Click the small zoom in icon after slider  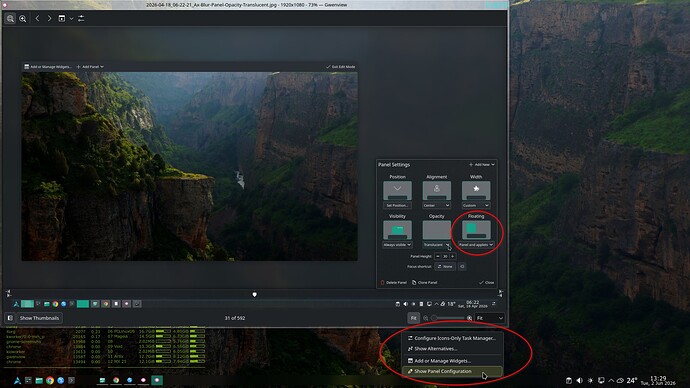pyautogui.click(x=470, y=318)
